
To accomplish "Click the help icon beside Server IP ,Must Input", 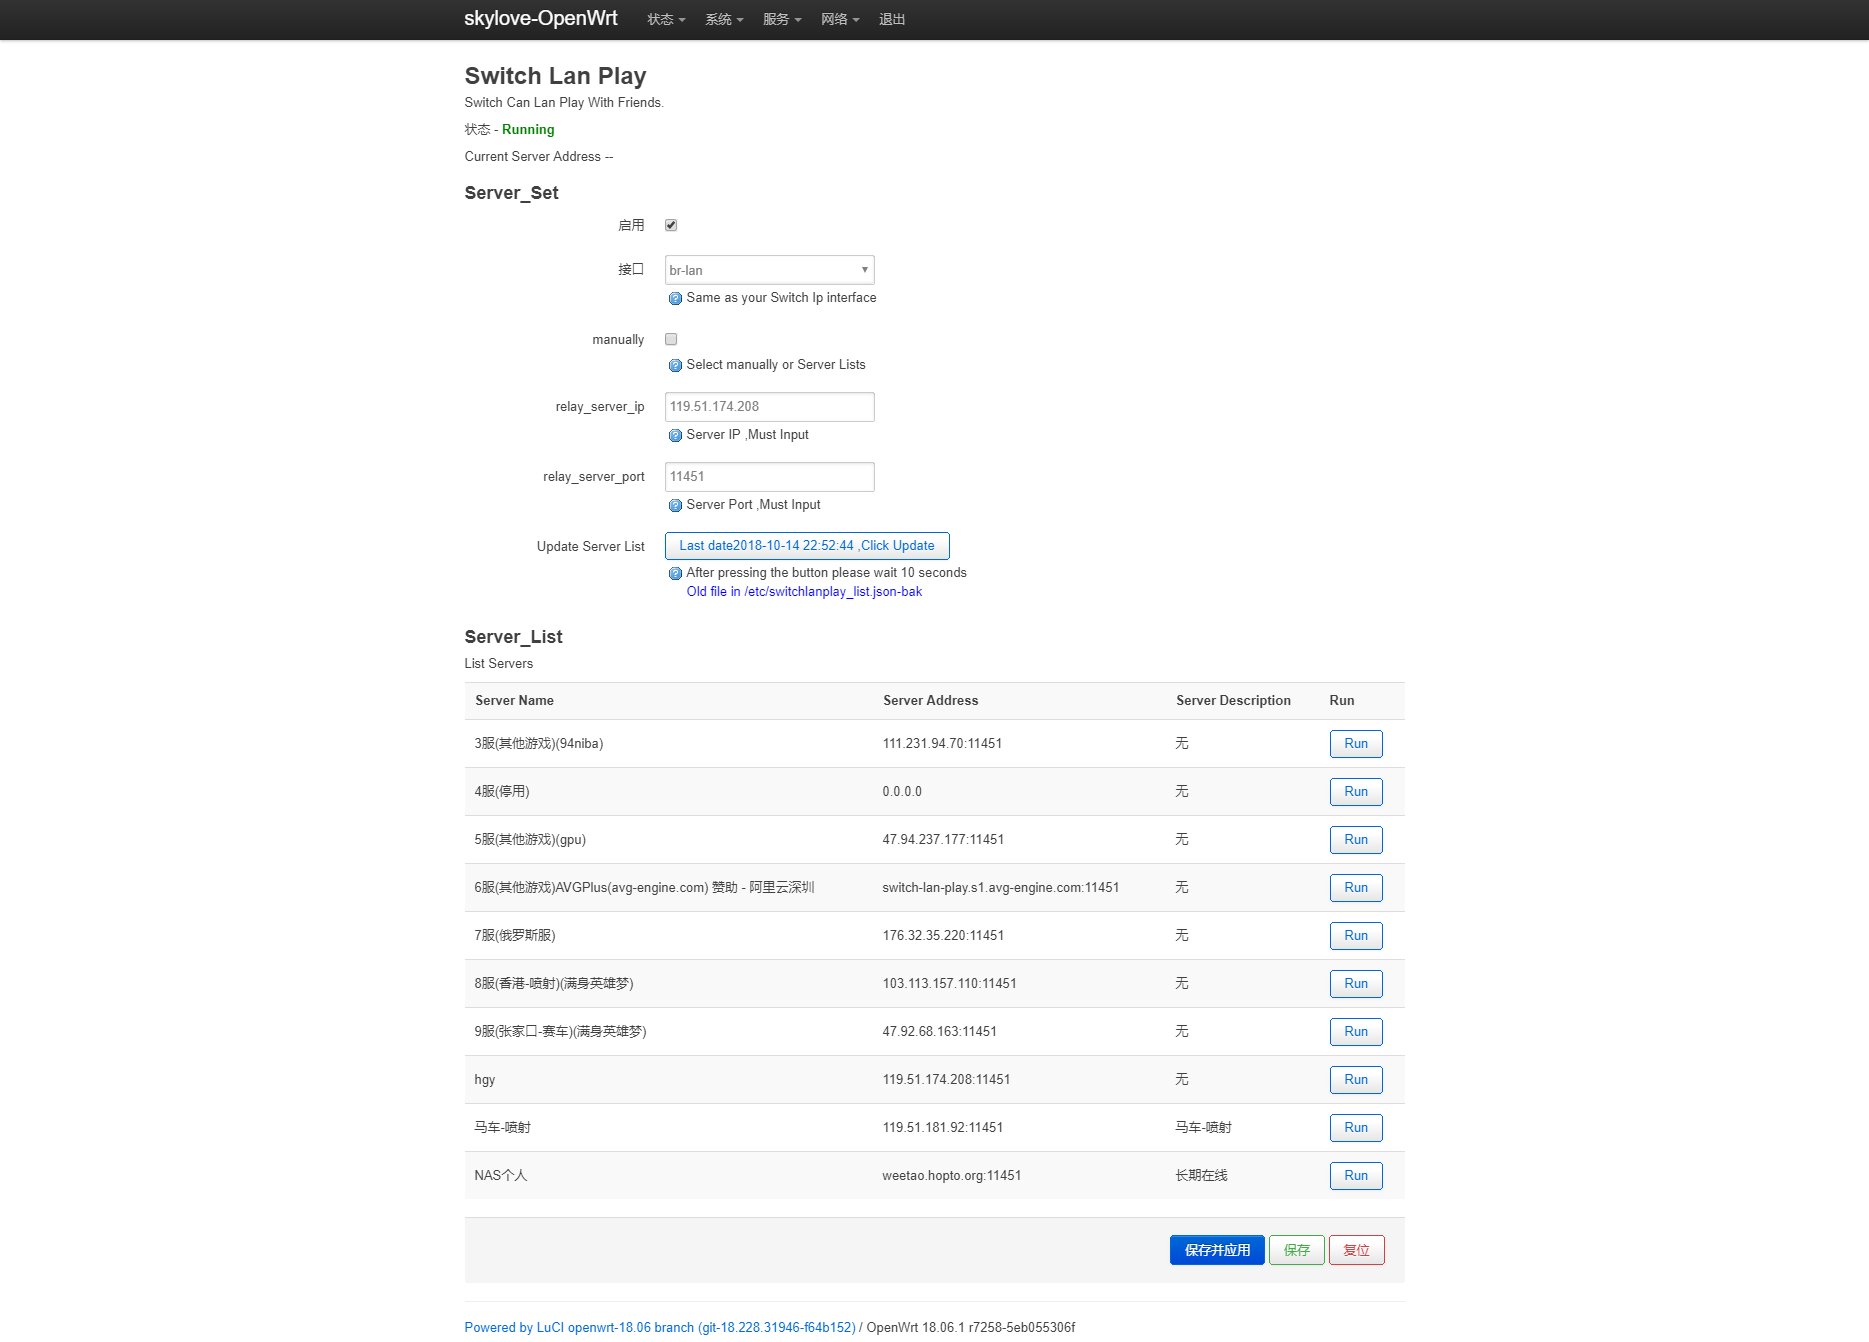I will point(675,435).
